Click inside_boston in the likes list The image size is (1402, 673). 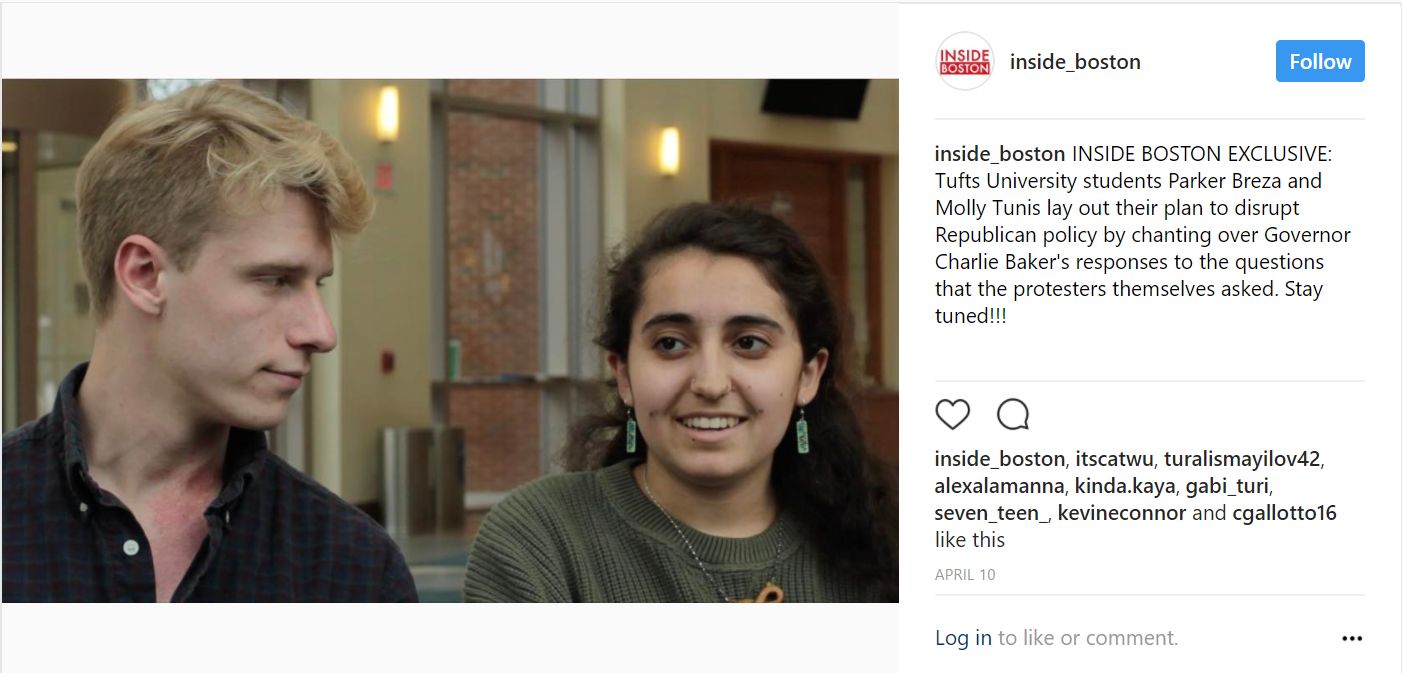[x=1000, y=459]
